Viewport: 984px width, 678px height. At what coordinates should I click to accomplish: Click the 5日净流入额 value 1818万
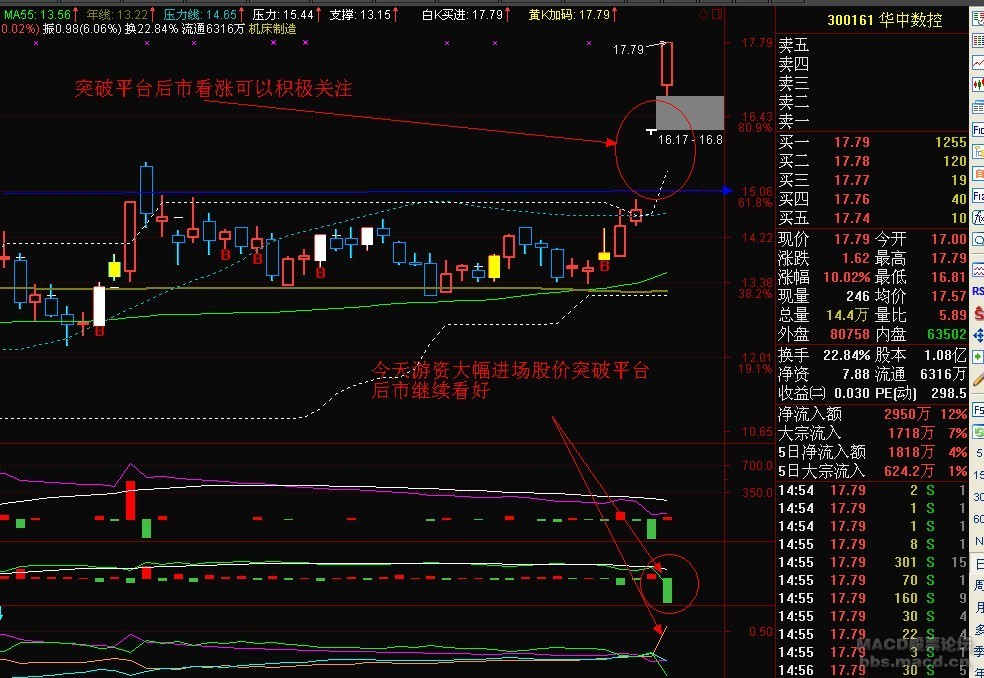click(x=911, y=452)
